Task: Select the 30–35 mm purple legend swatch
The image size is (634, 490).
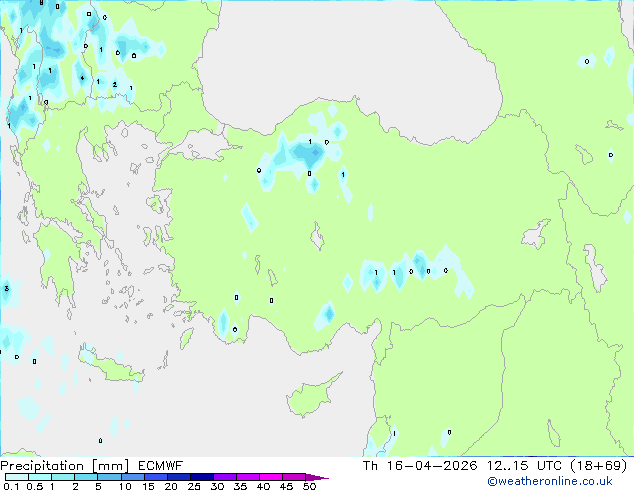Action: [225, 477]
